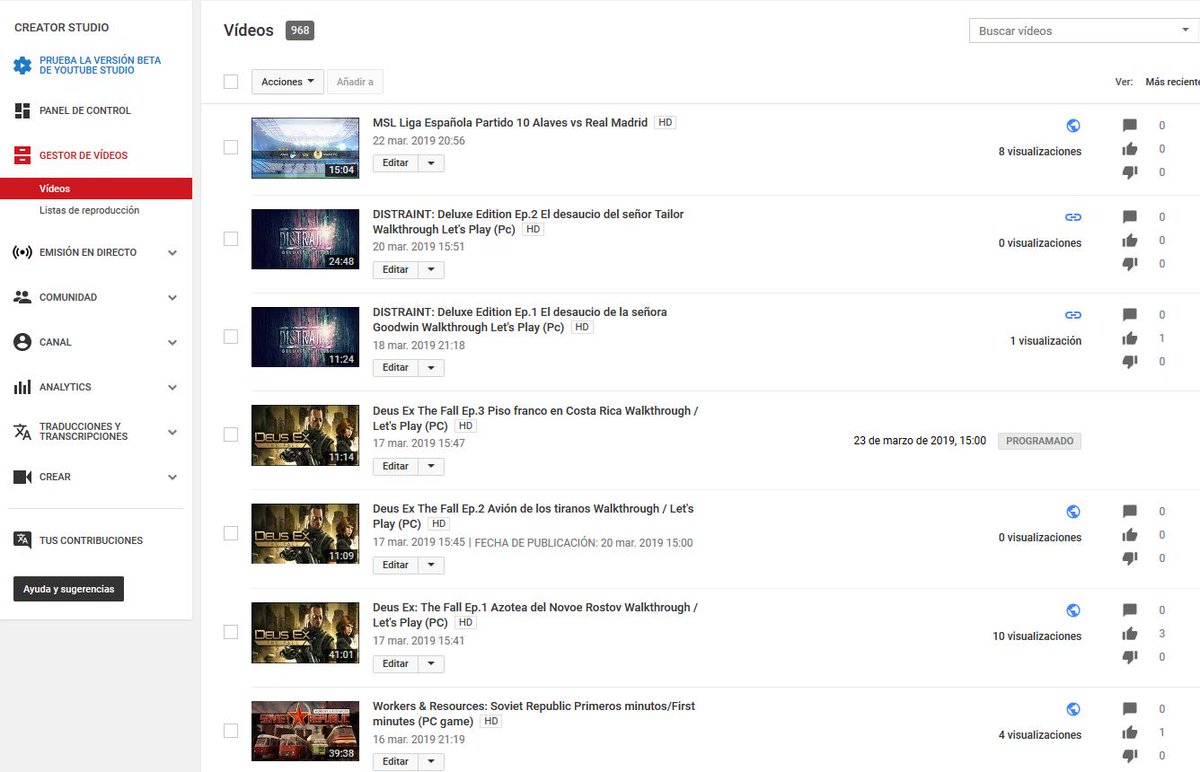Click the Crear video camera icon

point(22,477)
